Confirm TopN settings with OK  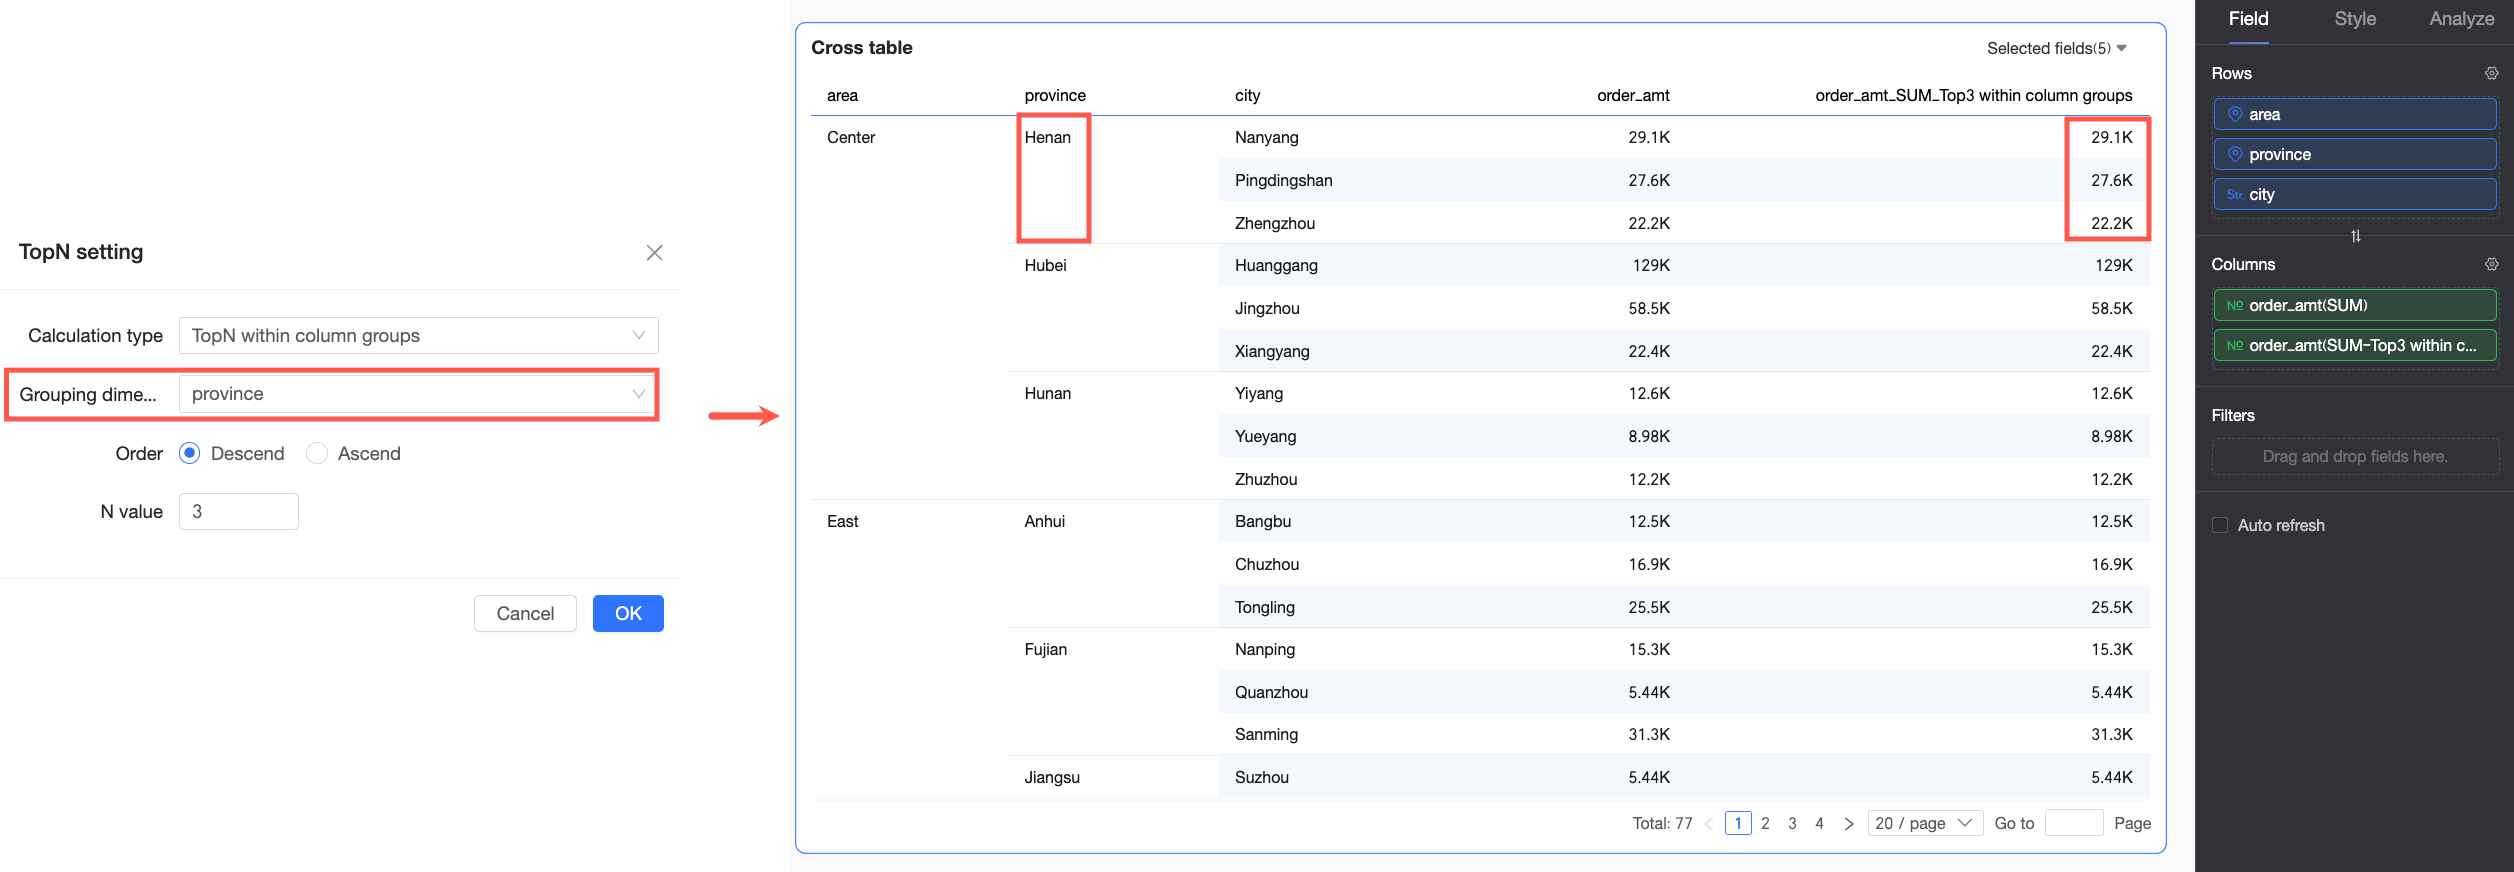[x=628, y=613]
